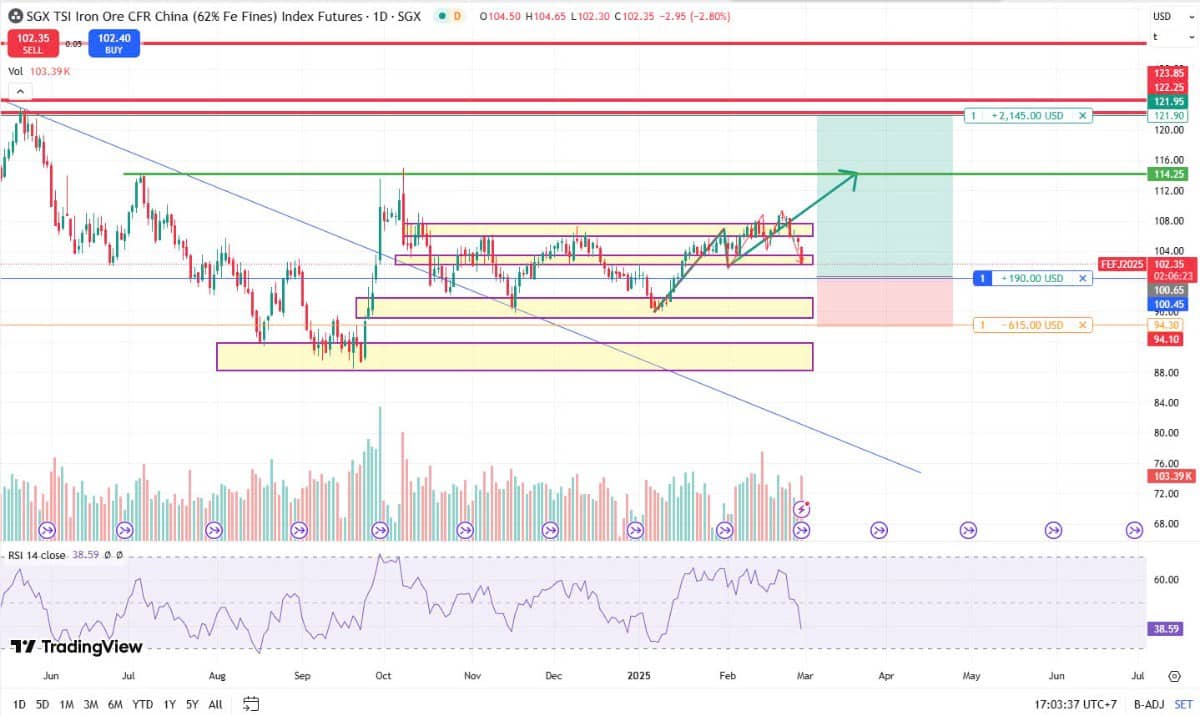This screenshot has height=716, width=1200.
Task: Click the symbol logo icon beside title
Action: coord(14,17)
